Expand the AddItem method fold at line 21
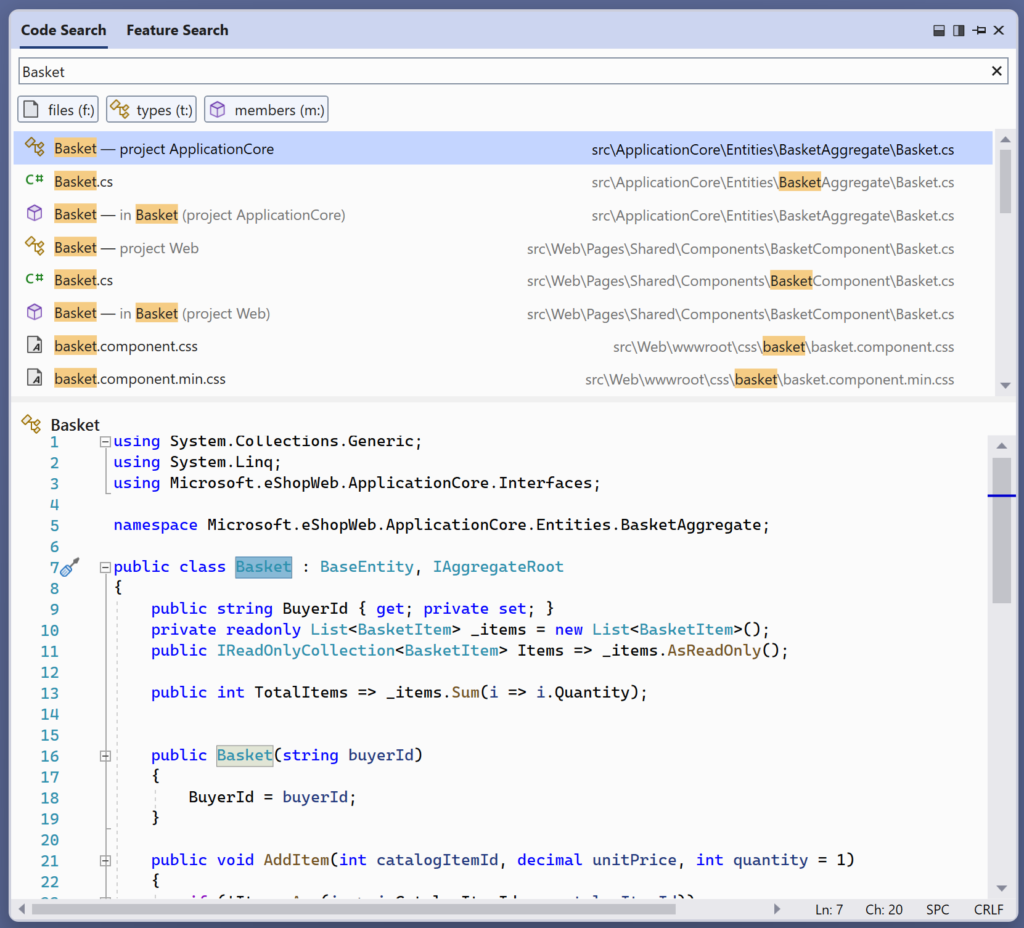1024x928 pixels. (x=104, y=860)
